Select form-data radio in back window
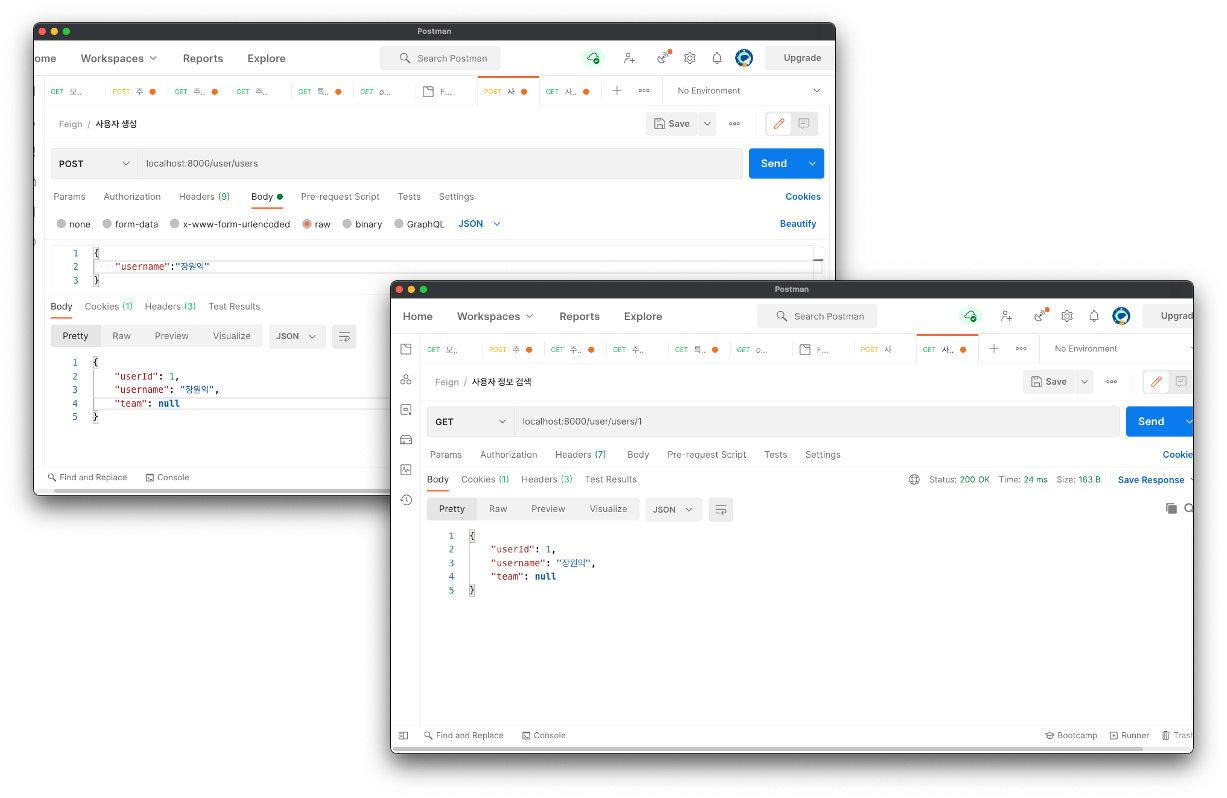 click(108, 224)
